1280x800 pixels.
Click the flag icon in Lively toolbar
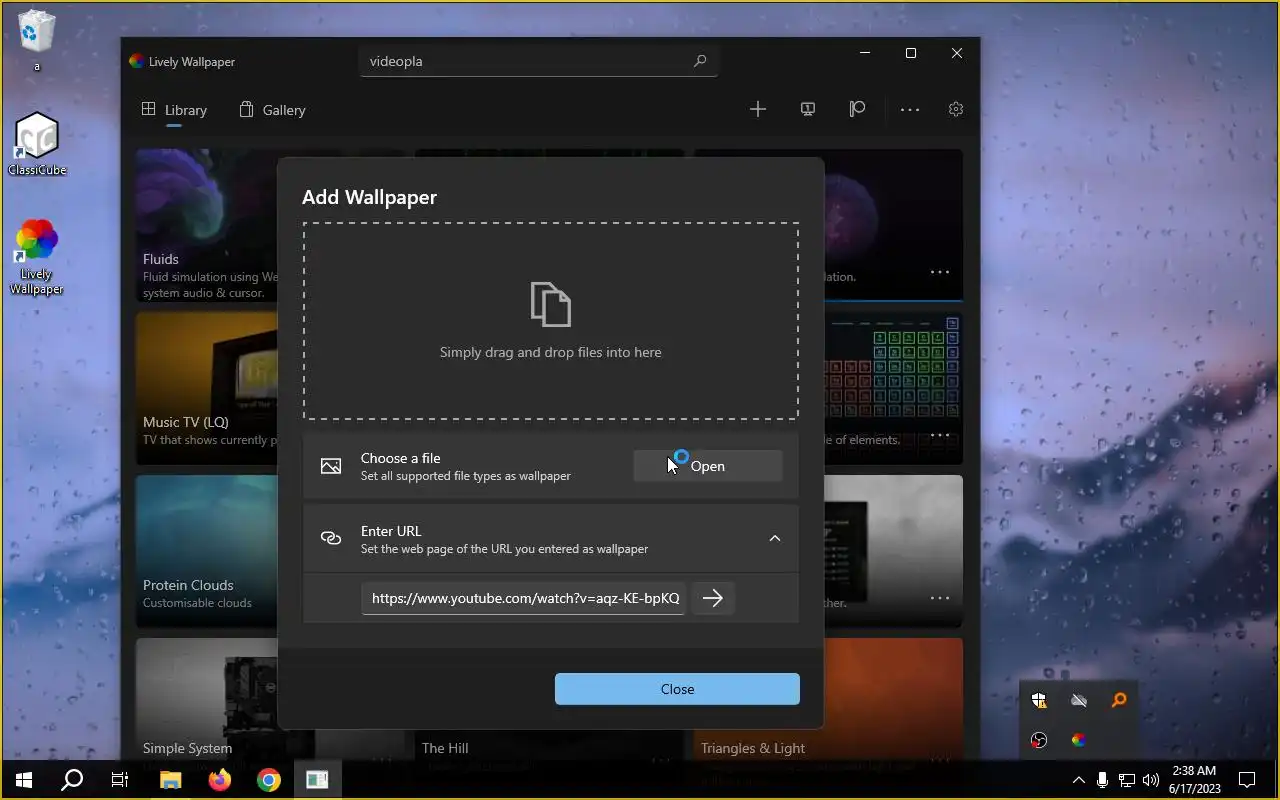[857, 109]
